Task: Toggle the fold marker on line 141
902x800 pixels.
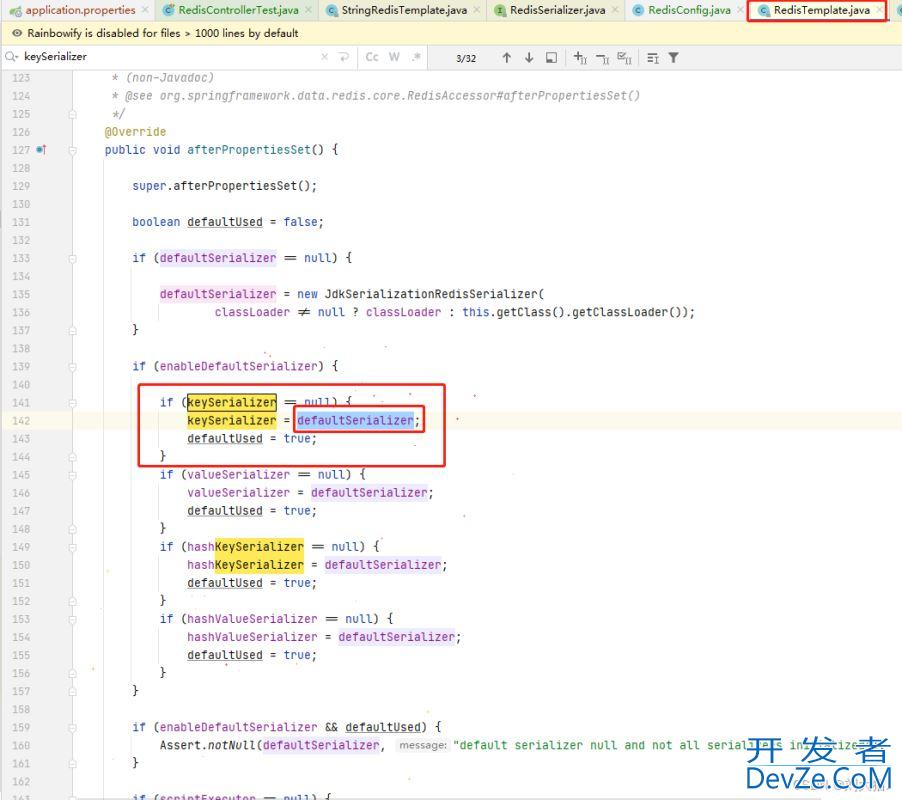Action: [72, 403]
